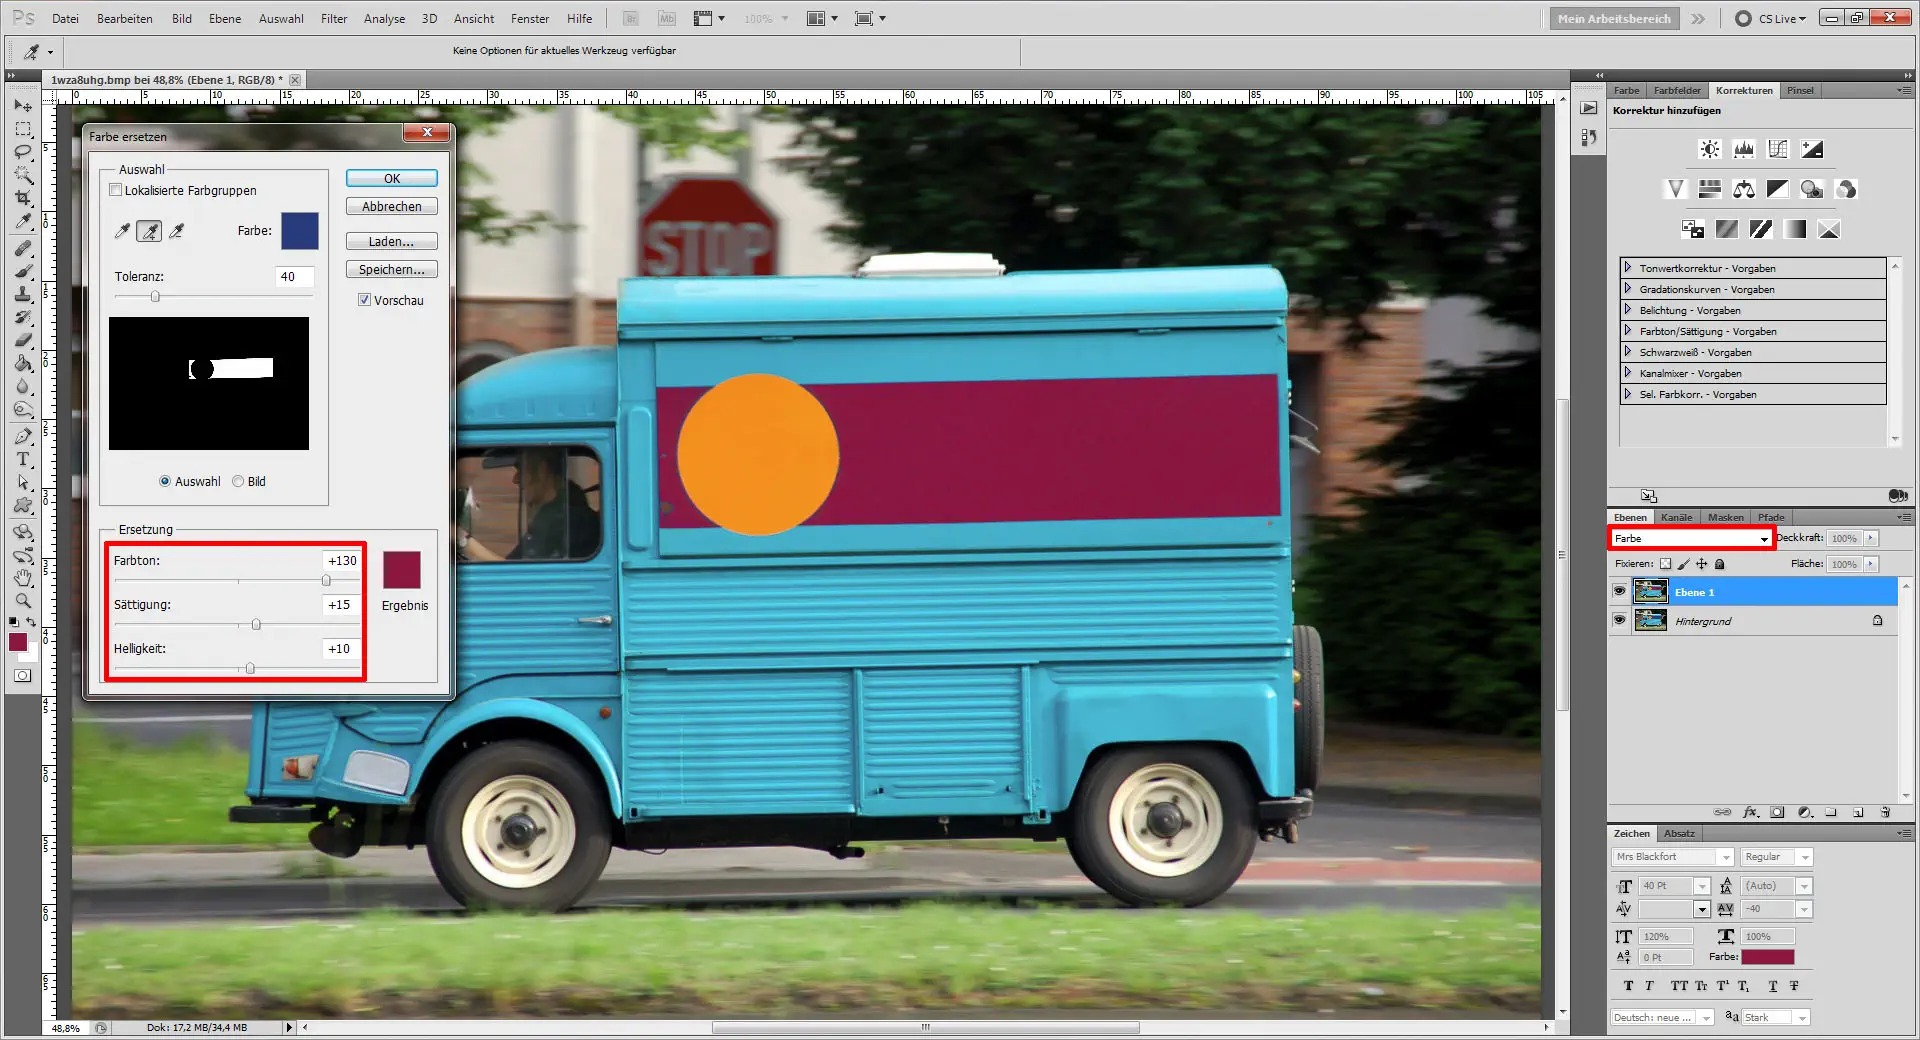Select the Text tool in toolbar
The width and height of the screenshot is (1920, 1040).
(x=23, y=459)
